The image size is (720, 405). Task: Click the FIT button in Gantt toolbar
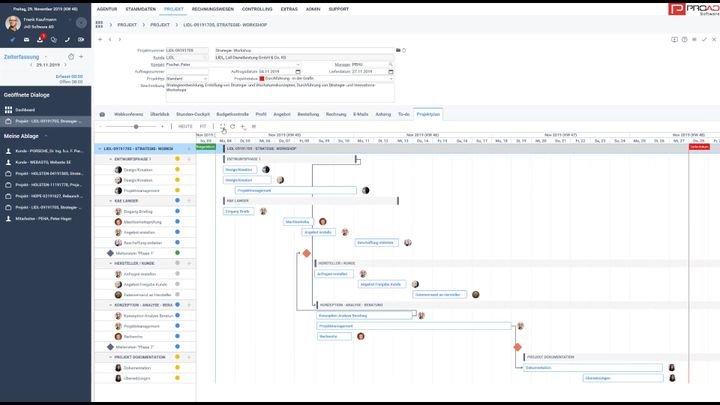point(203,127)
